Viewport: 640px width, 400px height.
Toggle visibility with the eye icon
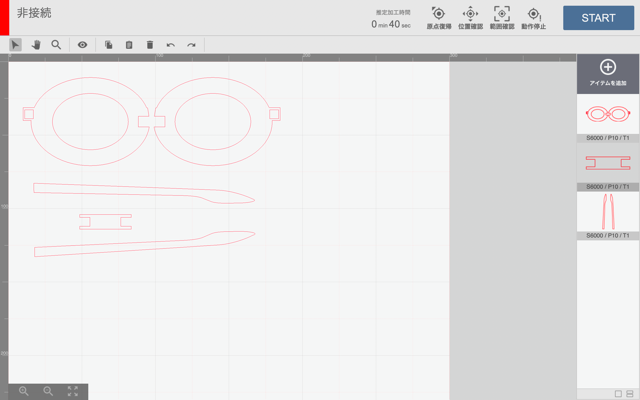click(82, 44)
